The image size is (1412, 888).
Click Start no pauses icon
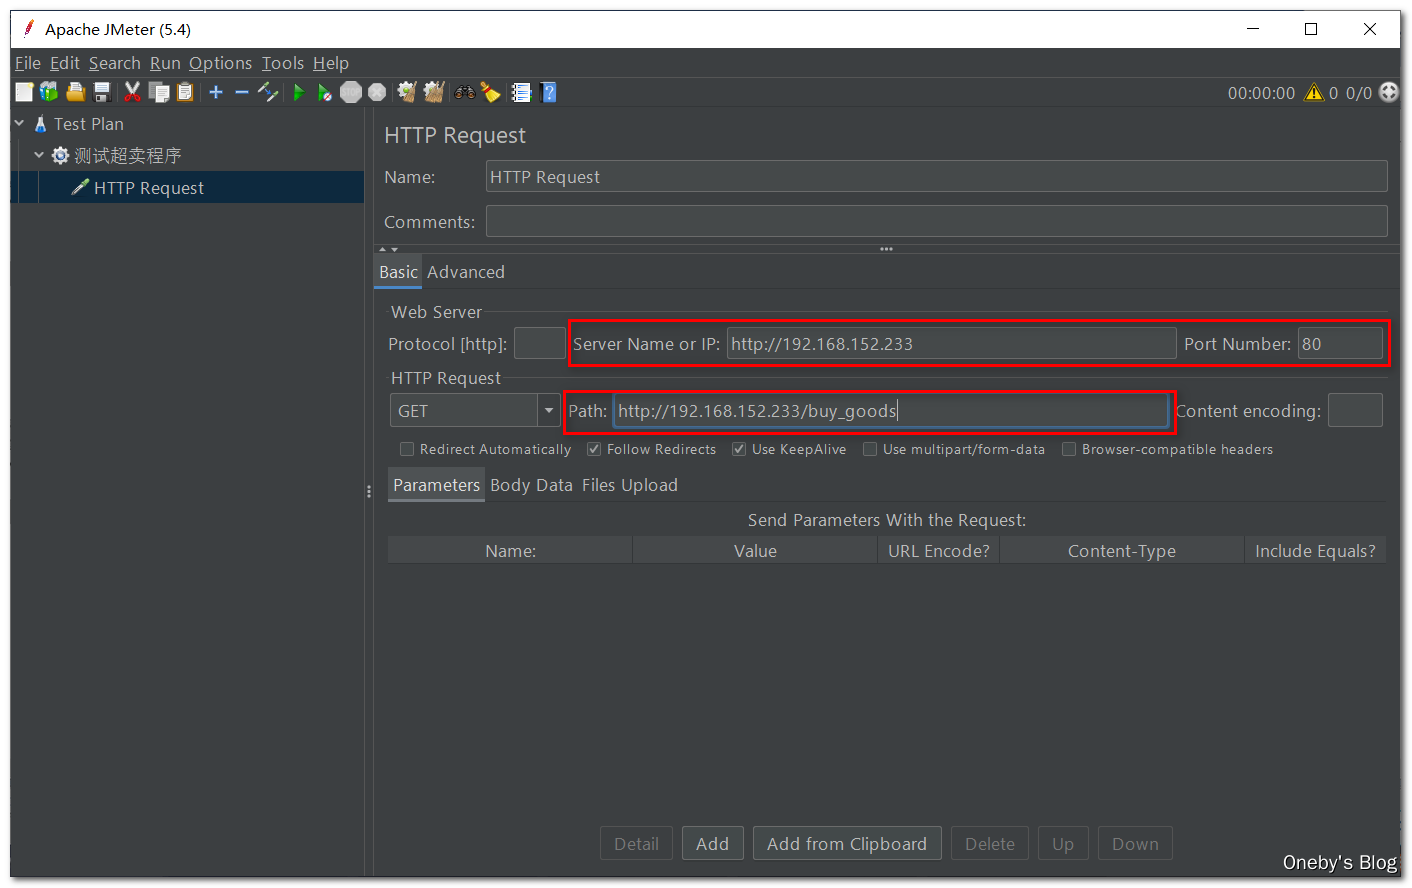324,92
